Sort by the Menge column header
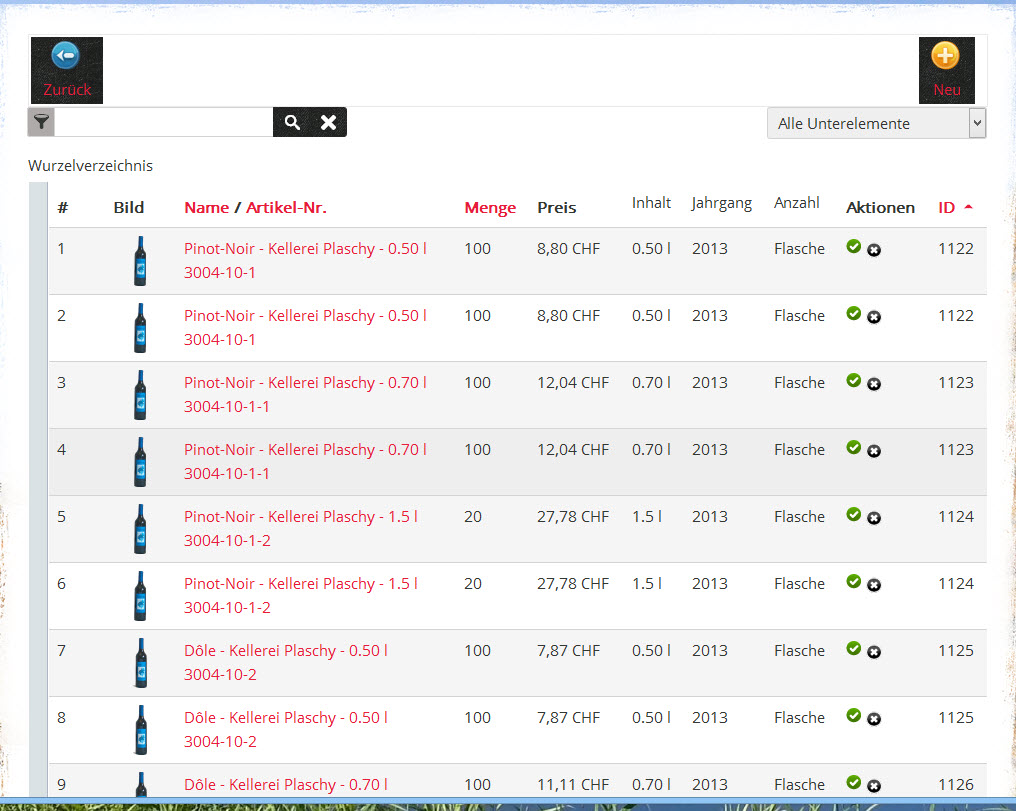 (x=490, y=208)
